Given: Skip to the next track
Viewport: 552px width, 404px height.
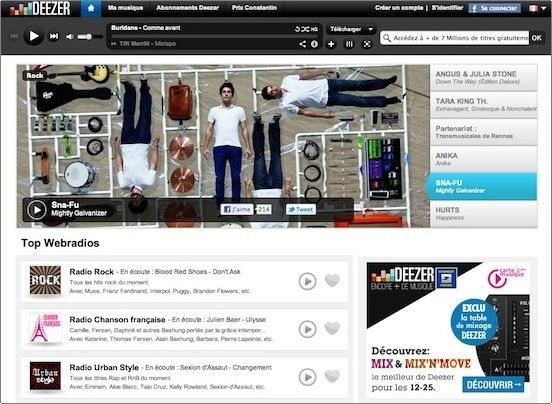Looking at the screenshot, I should 54,36.
